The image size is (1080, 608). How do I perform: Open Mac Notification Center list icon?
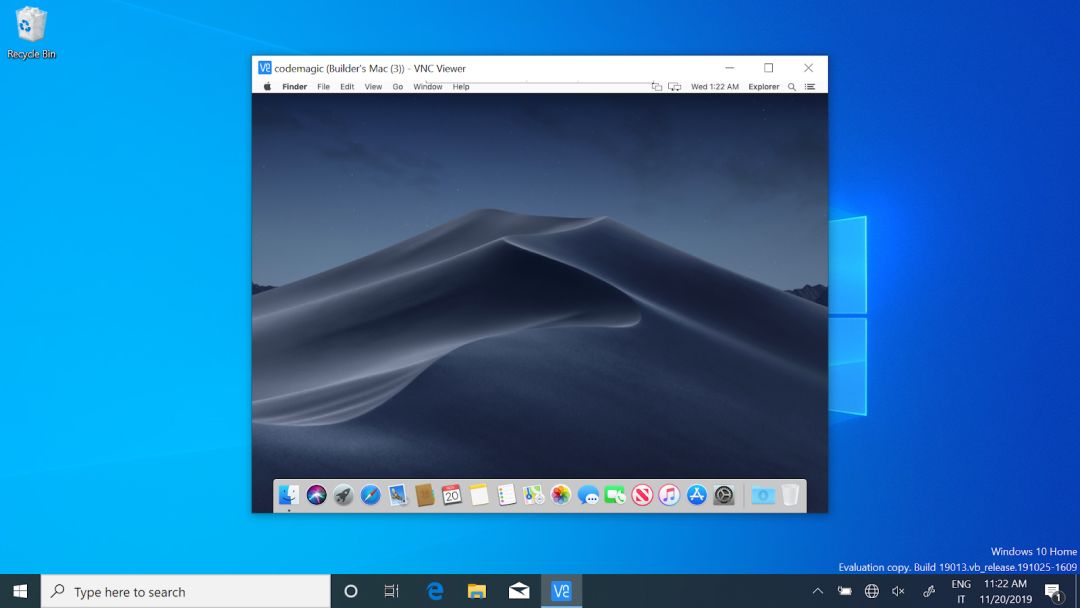810,87
